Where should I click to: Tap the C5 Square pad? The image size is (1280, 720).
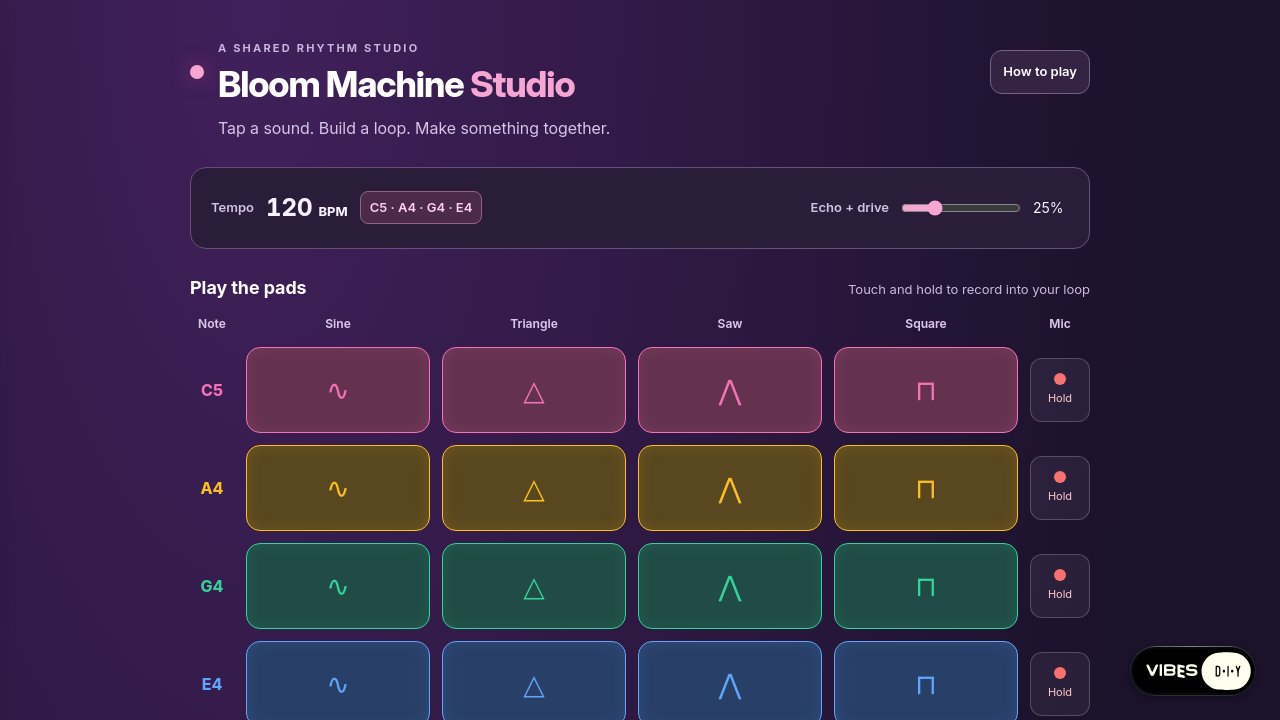pyautogui.click(x=926, y=390)
